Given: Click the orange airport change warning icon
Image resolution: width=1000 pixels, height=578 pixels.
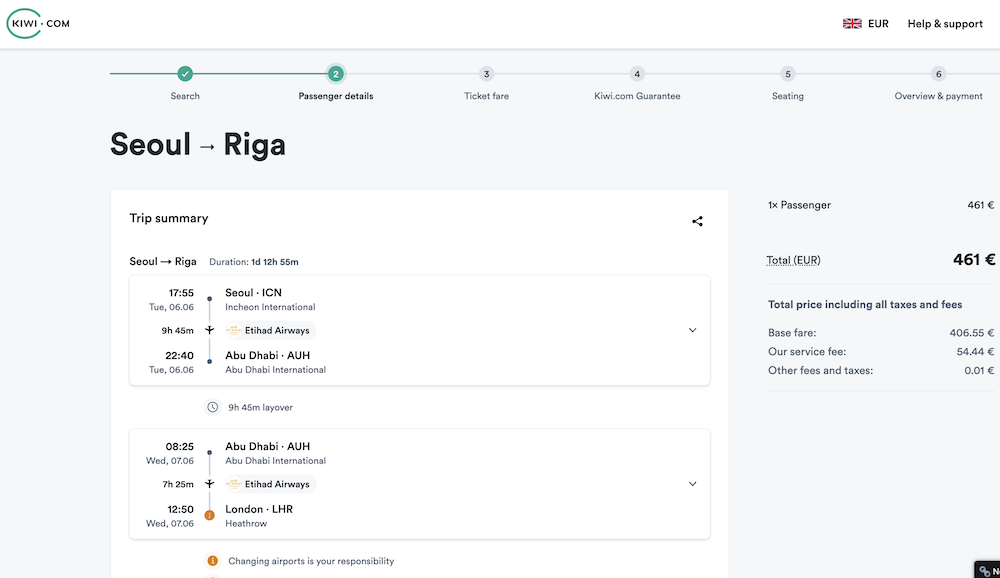Looking at the screenshot, I should click(x=212, y=561).
